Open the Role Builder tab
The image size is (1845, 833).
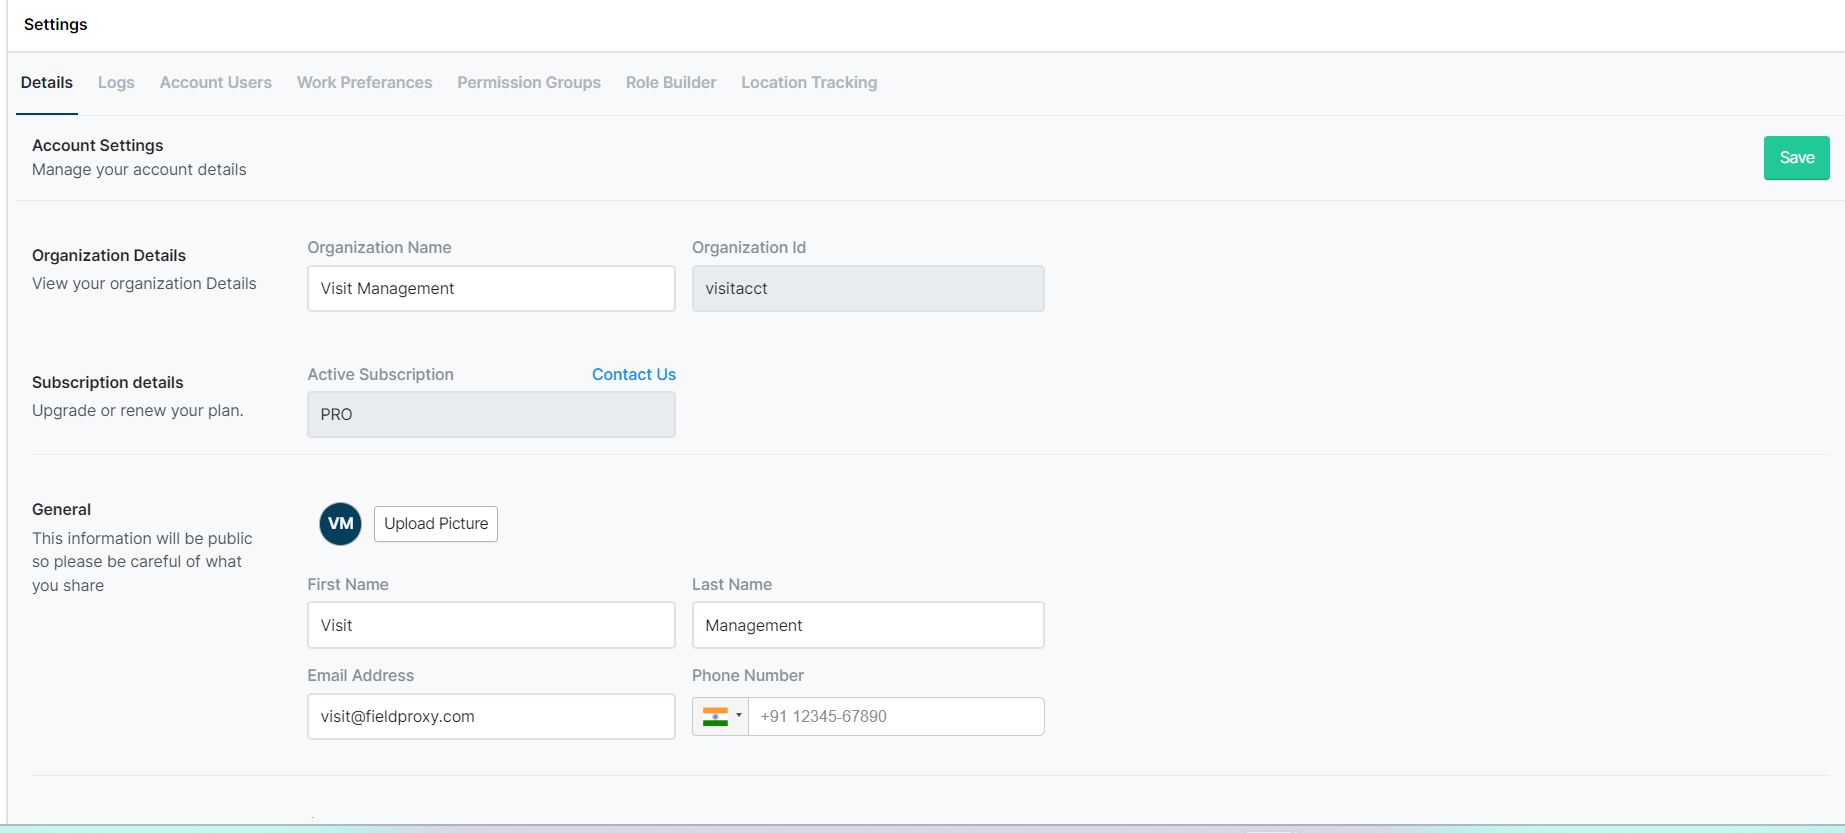671,83
